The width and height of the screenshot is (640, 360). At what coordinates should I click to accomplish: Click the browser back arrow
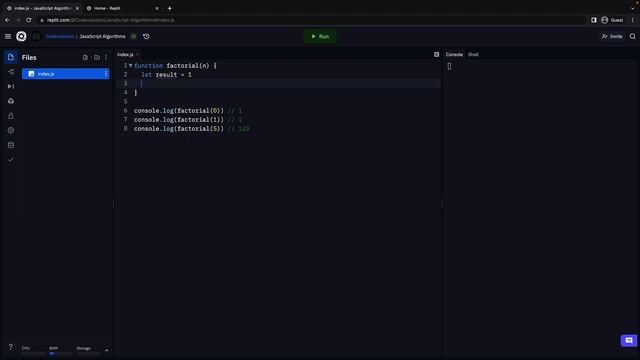click(x=7, y=20)
